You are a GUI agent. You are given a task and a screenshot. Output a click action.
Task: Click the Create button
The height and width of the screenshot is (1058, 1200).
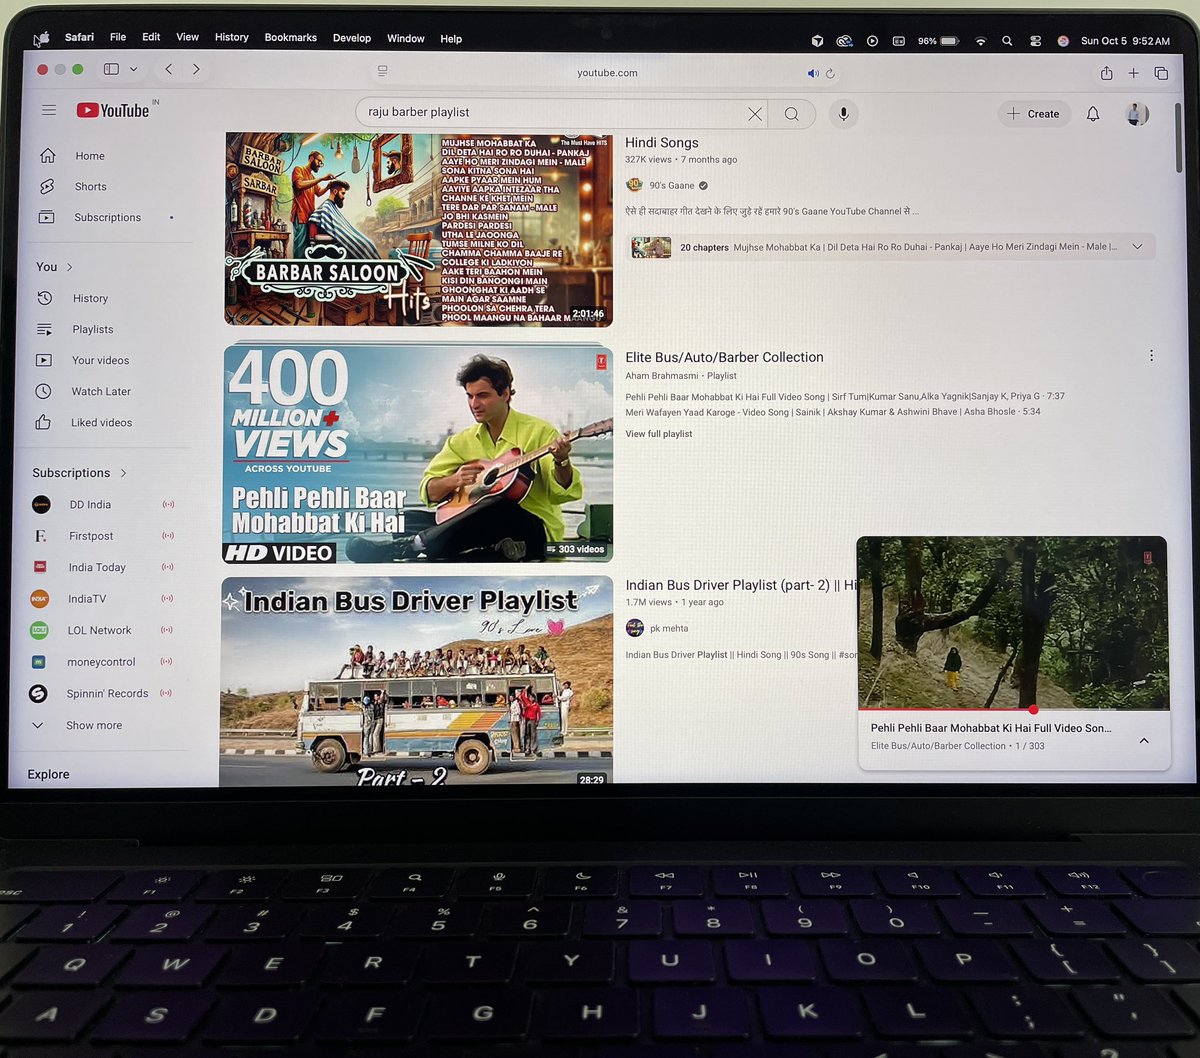pyautogui.click(x=1034, y=114)
